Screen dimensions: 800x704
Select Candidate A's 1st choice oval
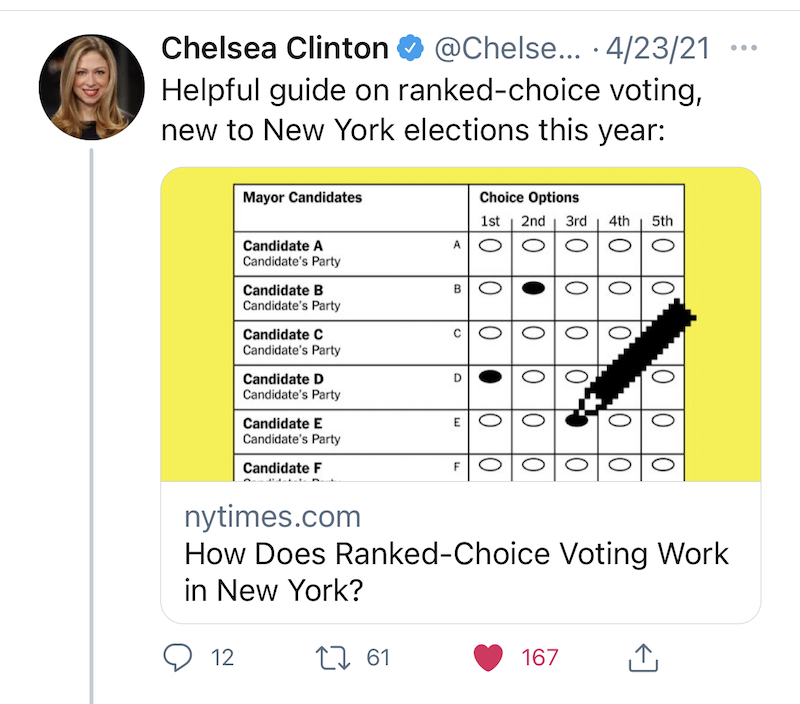tap(490, 244)
